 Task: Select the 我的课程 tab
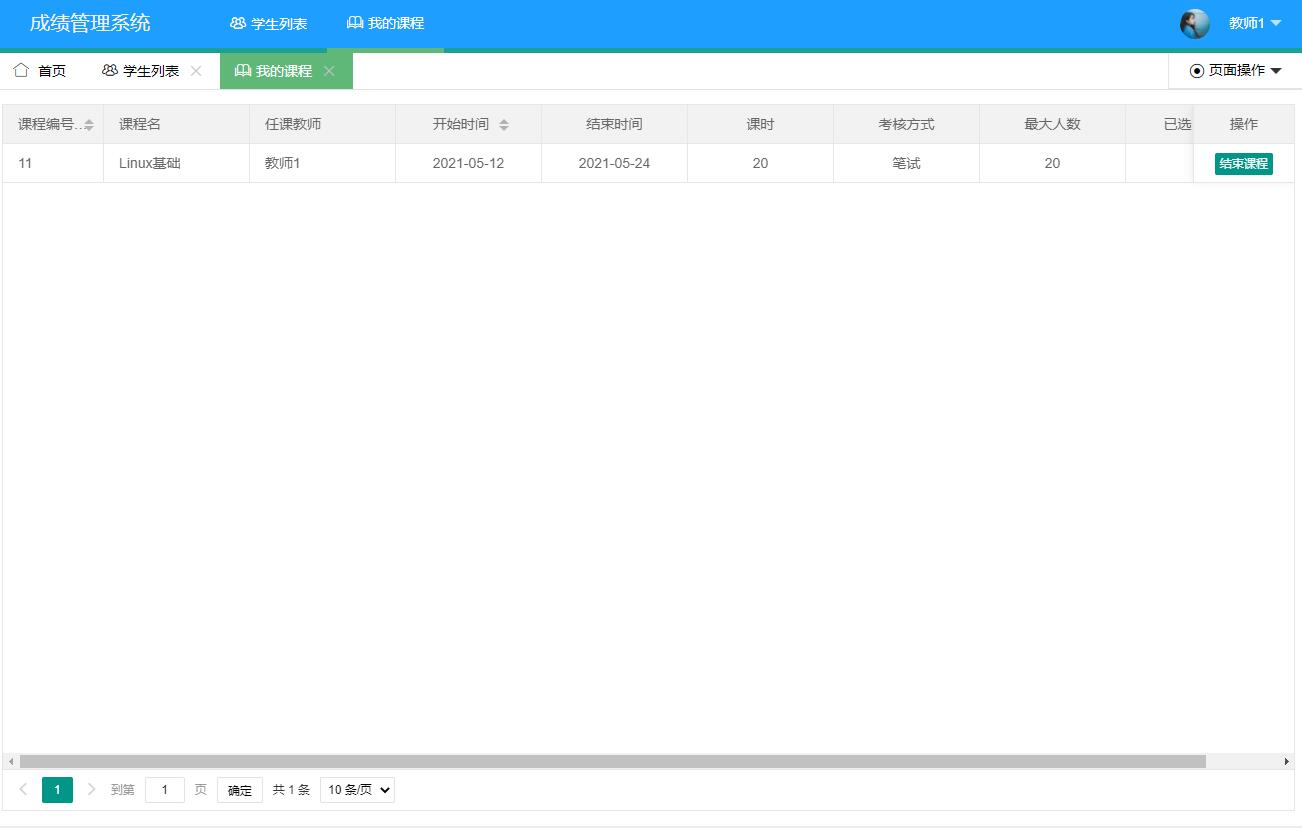283,70
